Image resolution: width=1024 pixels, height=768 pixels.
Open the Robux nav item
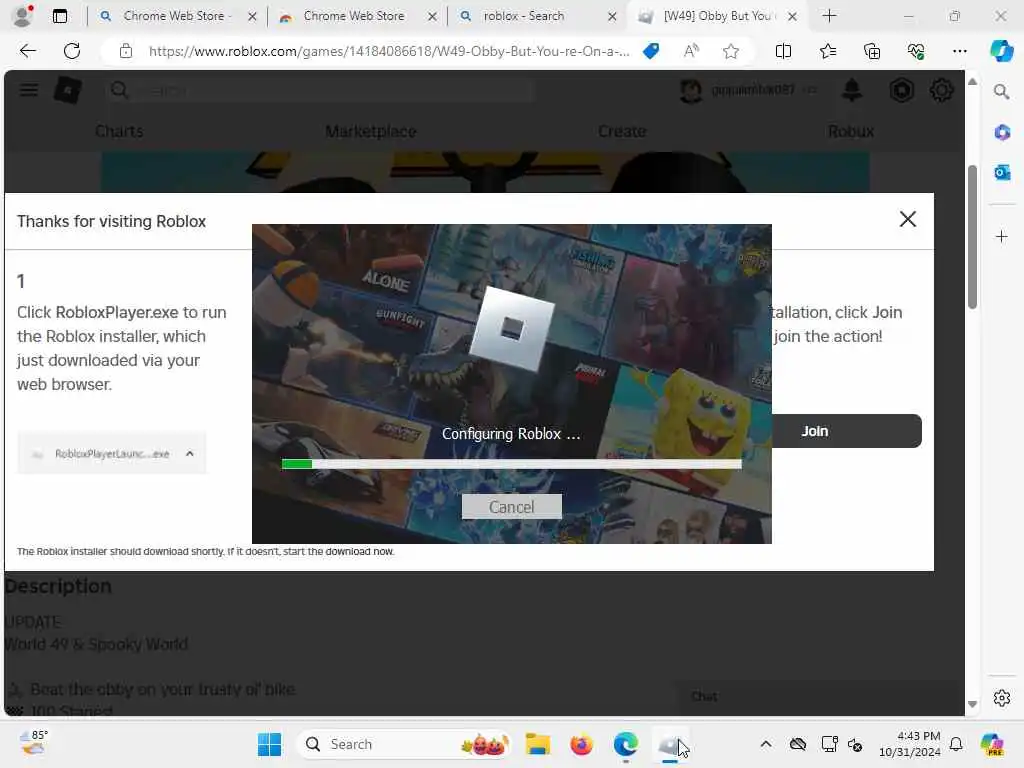point(851,131)
